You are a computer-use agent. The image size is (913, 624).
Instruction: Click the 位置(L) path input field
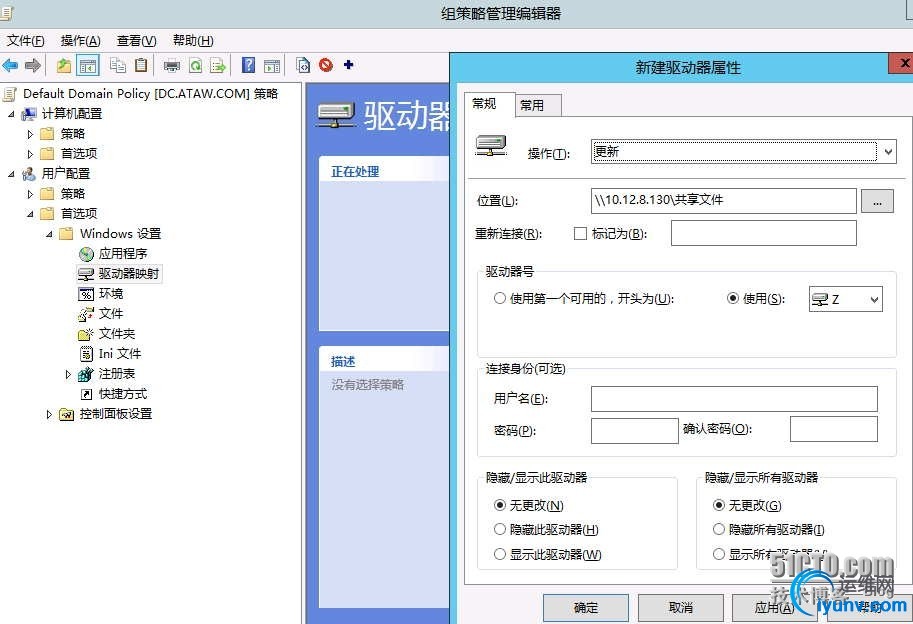click(x=723, y=201)
